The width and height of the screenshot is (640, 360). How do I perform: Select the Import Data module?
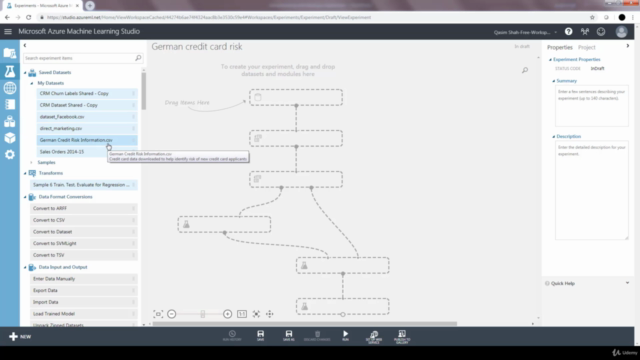[84, 302]
